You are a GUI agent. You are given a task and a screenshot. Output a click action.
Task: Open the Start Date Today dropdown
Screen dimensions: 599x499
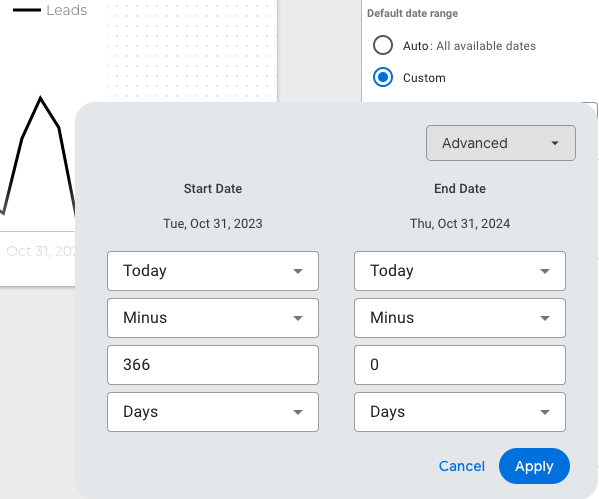(213, 271)
